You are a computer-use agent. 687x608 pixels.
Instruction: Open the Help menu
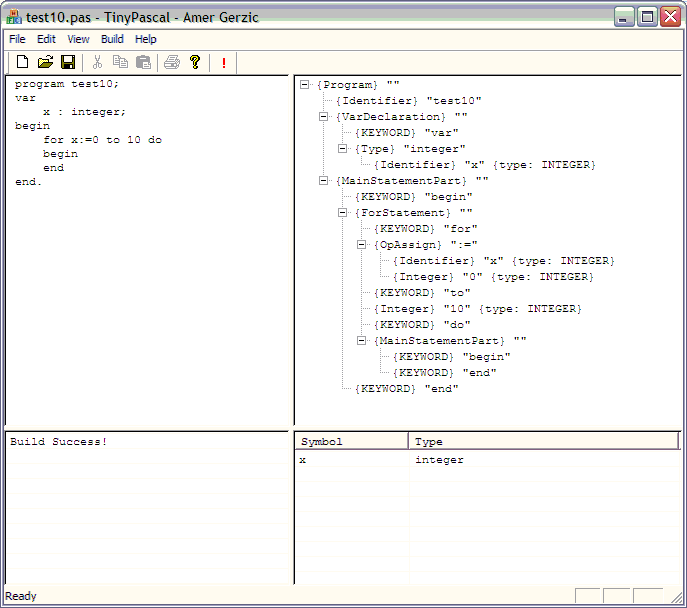click(145, 39)
